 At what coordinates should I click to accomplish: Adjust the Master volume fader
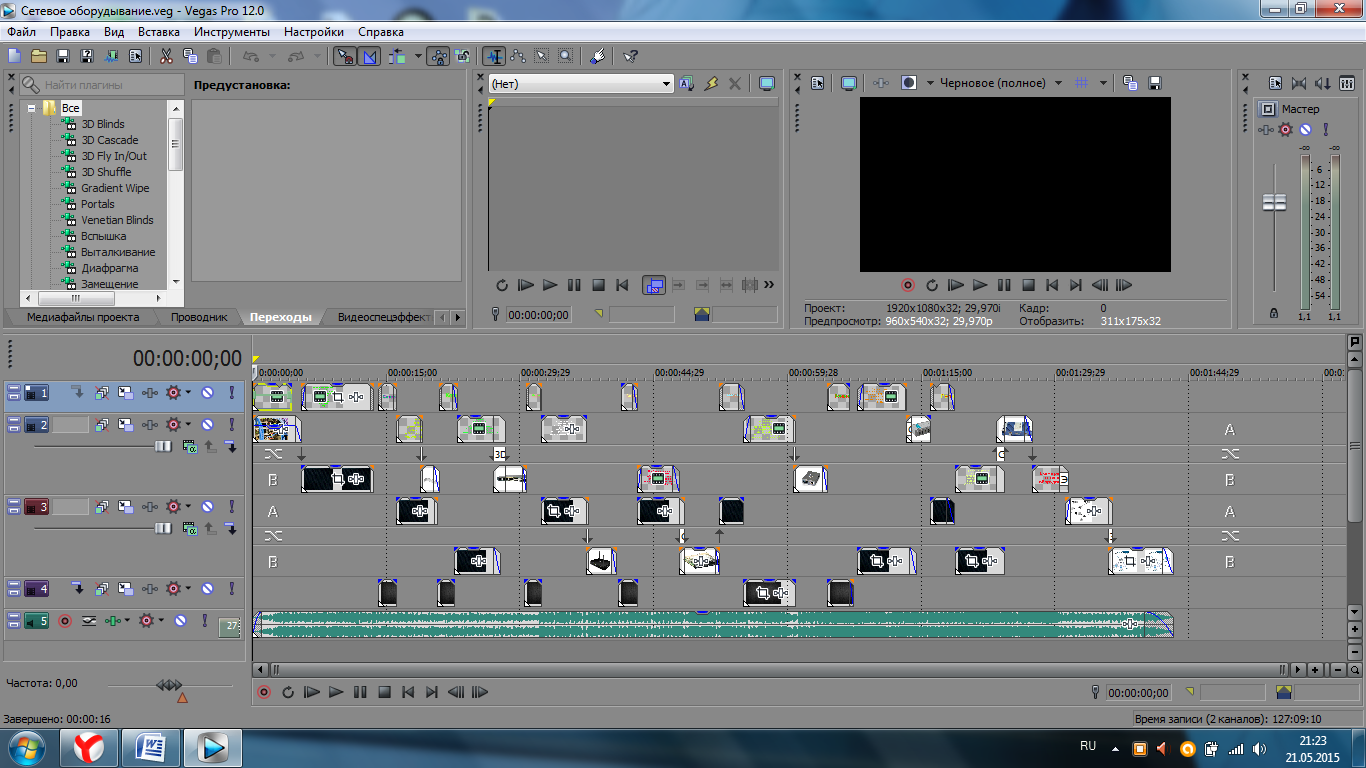1274,203
